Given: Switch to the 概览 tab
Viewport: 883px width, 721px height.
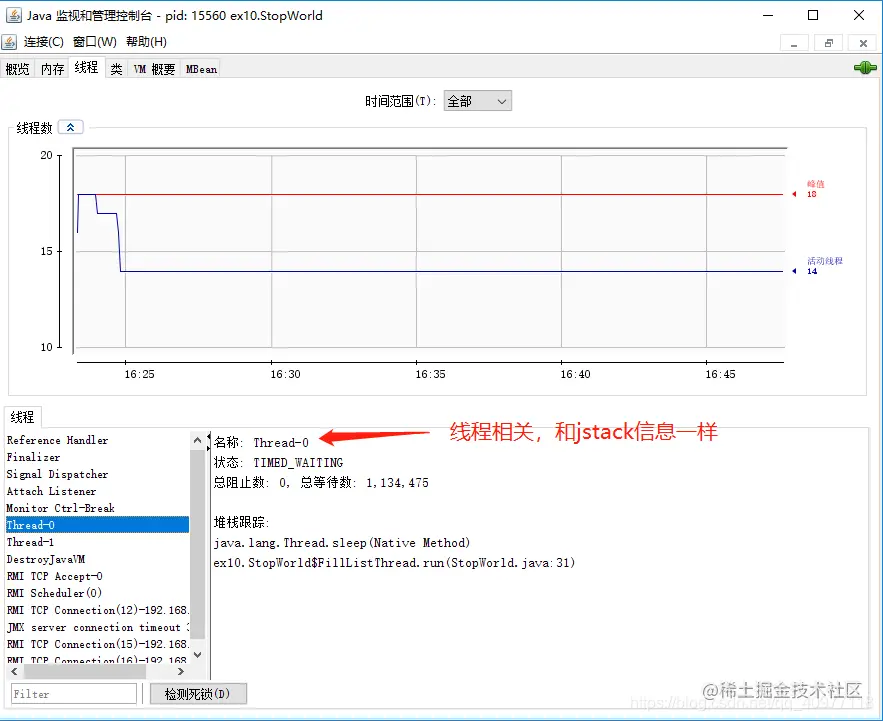Looking at the screenshot, I should tap(17, 69).
